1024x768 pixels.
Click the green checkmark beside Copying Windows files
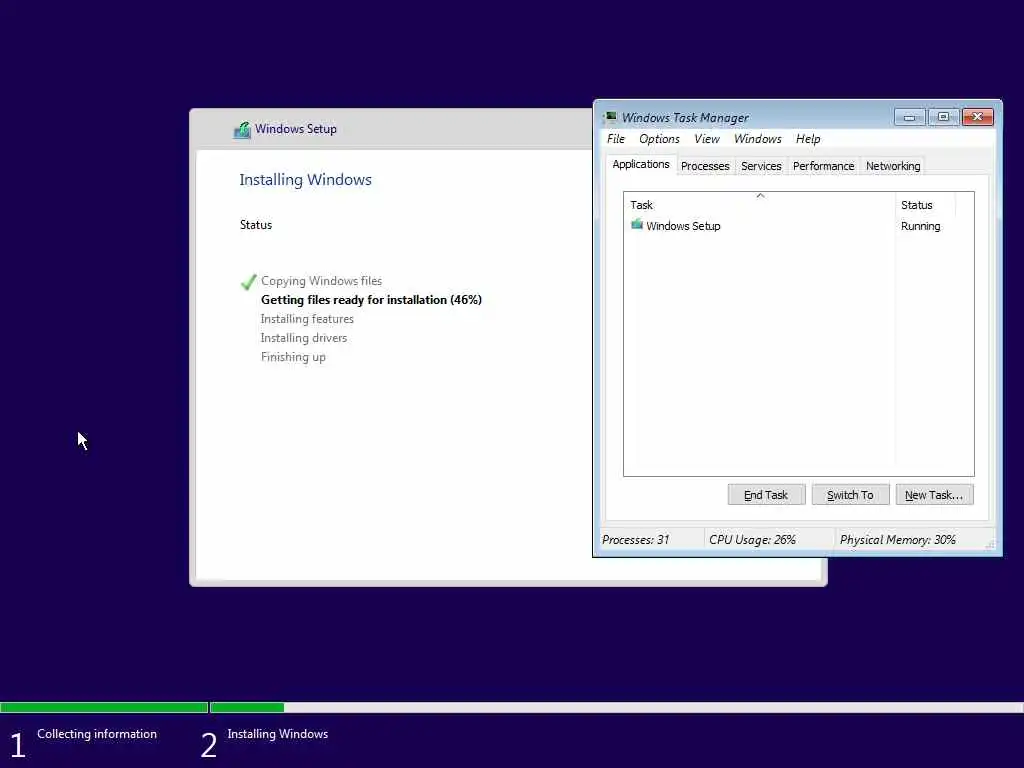pyautogui.click(x=248, y=281)
